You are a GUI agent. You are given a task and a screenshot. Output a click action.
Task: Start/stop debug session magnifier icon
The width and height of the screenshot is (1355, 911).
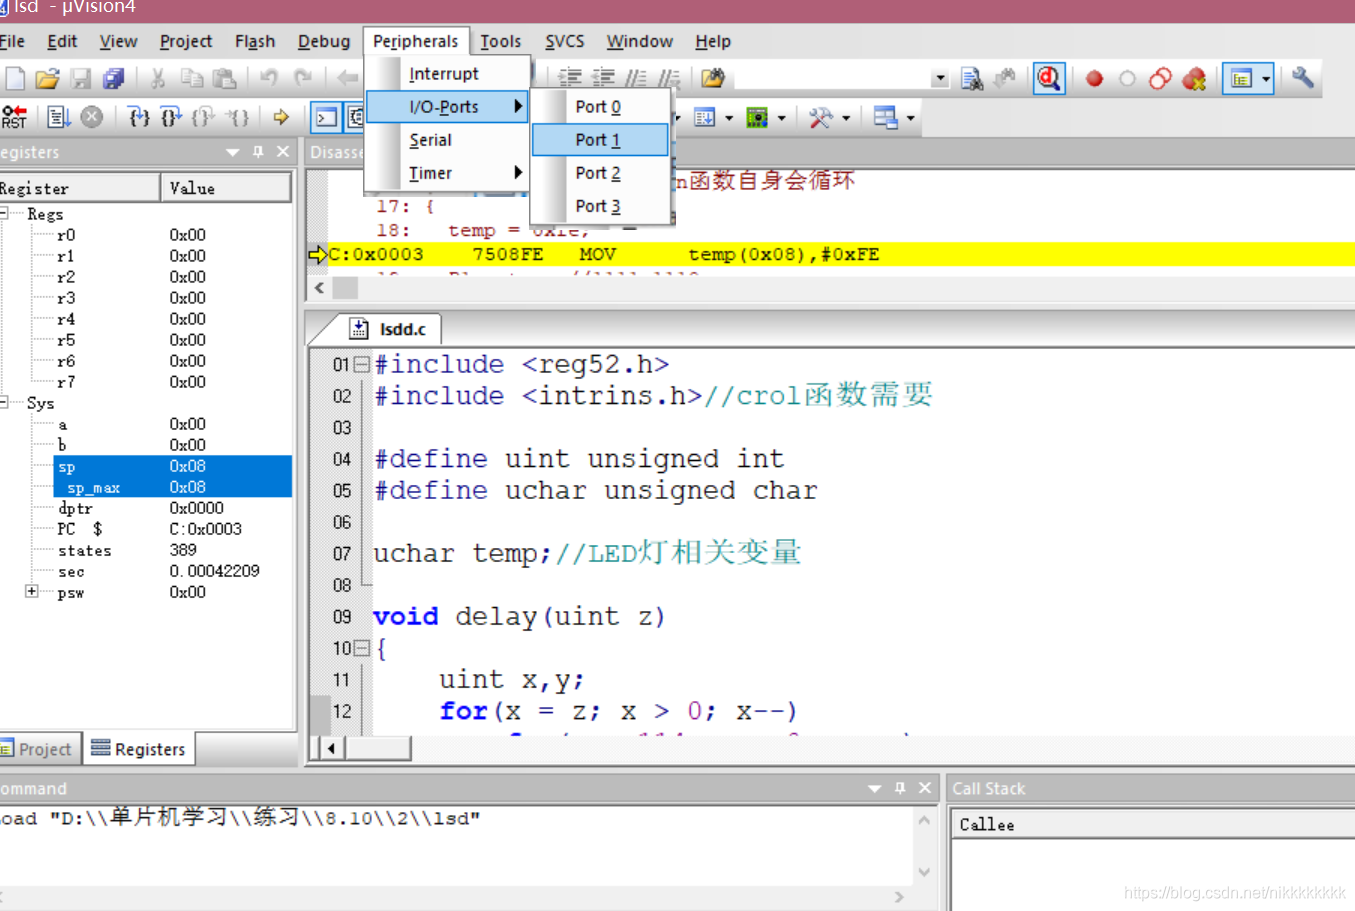(x=1048, y=78)
